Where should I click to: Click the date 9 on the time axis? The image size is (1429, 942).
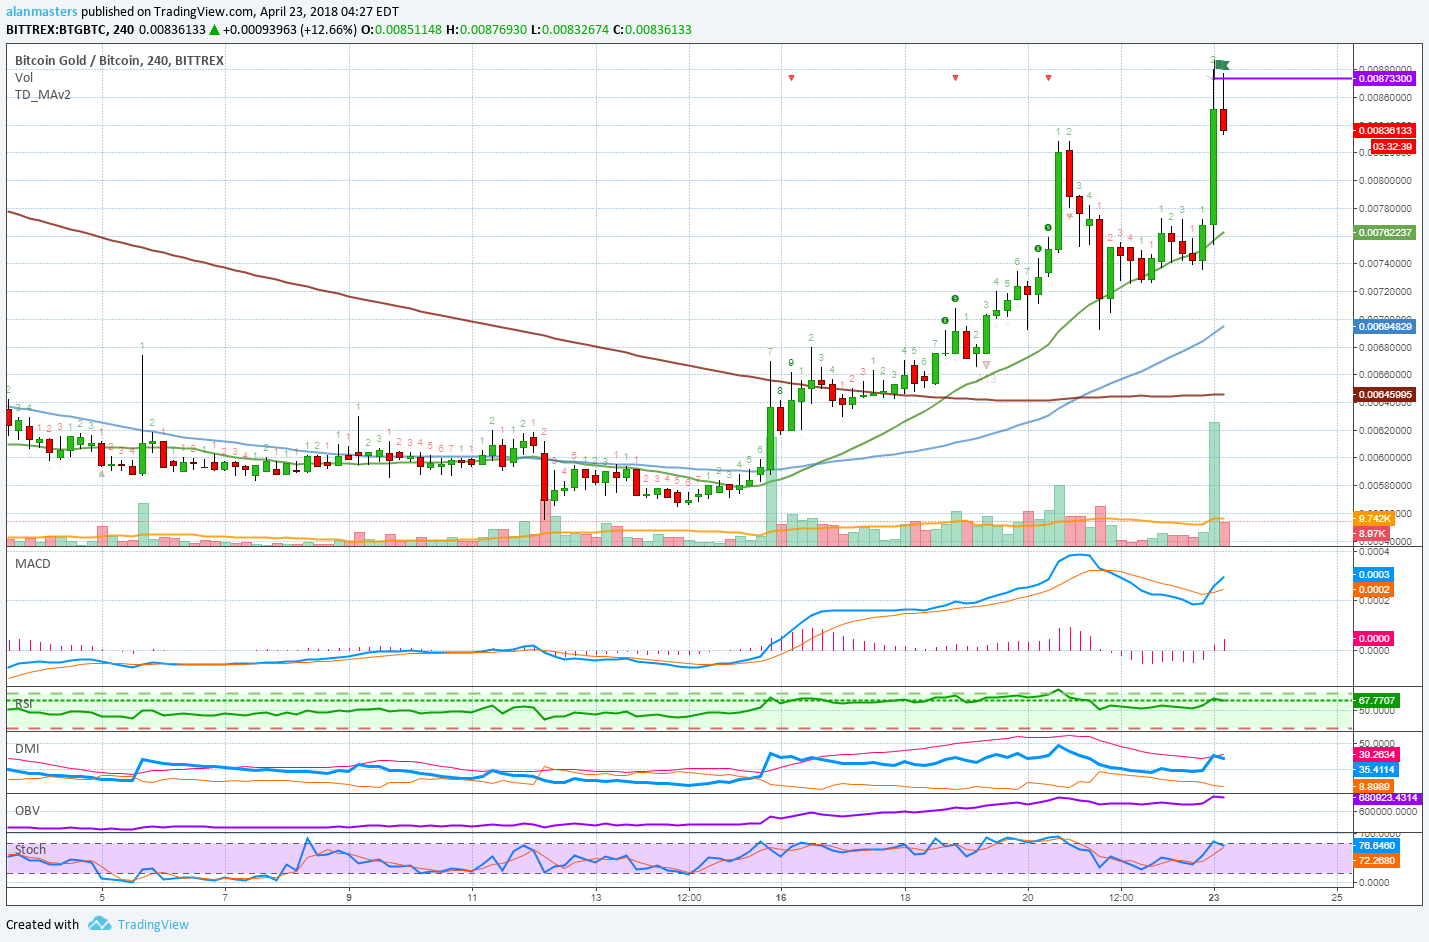(349, 897)
